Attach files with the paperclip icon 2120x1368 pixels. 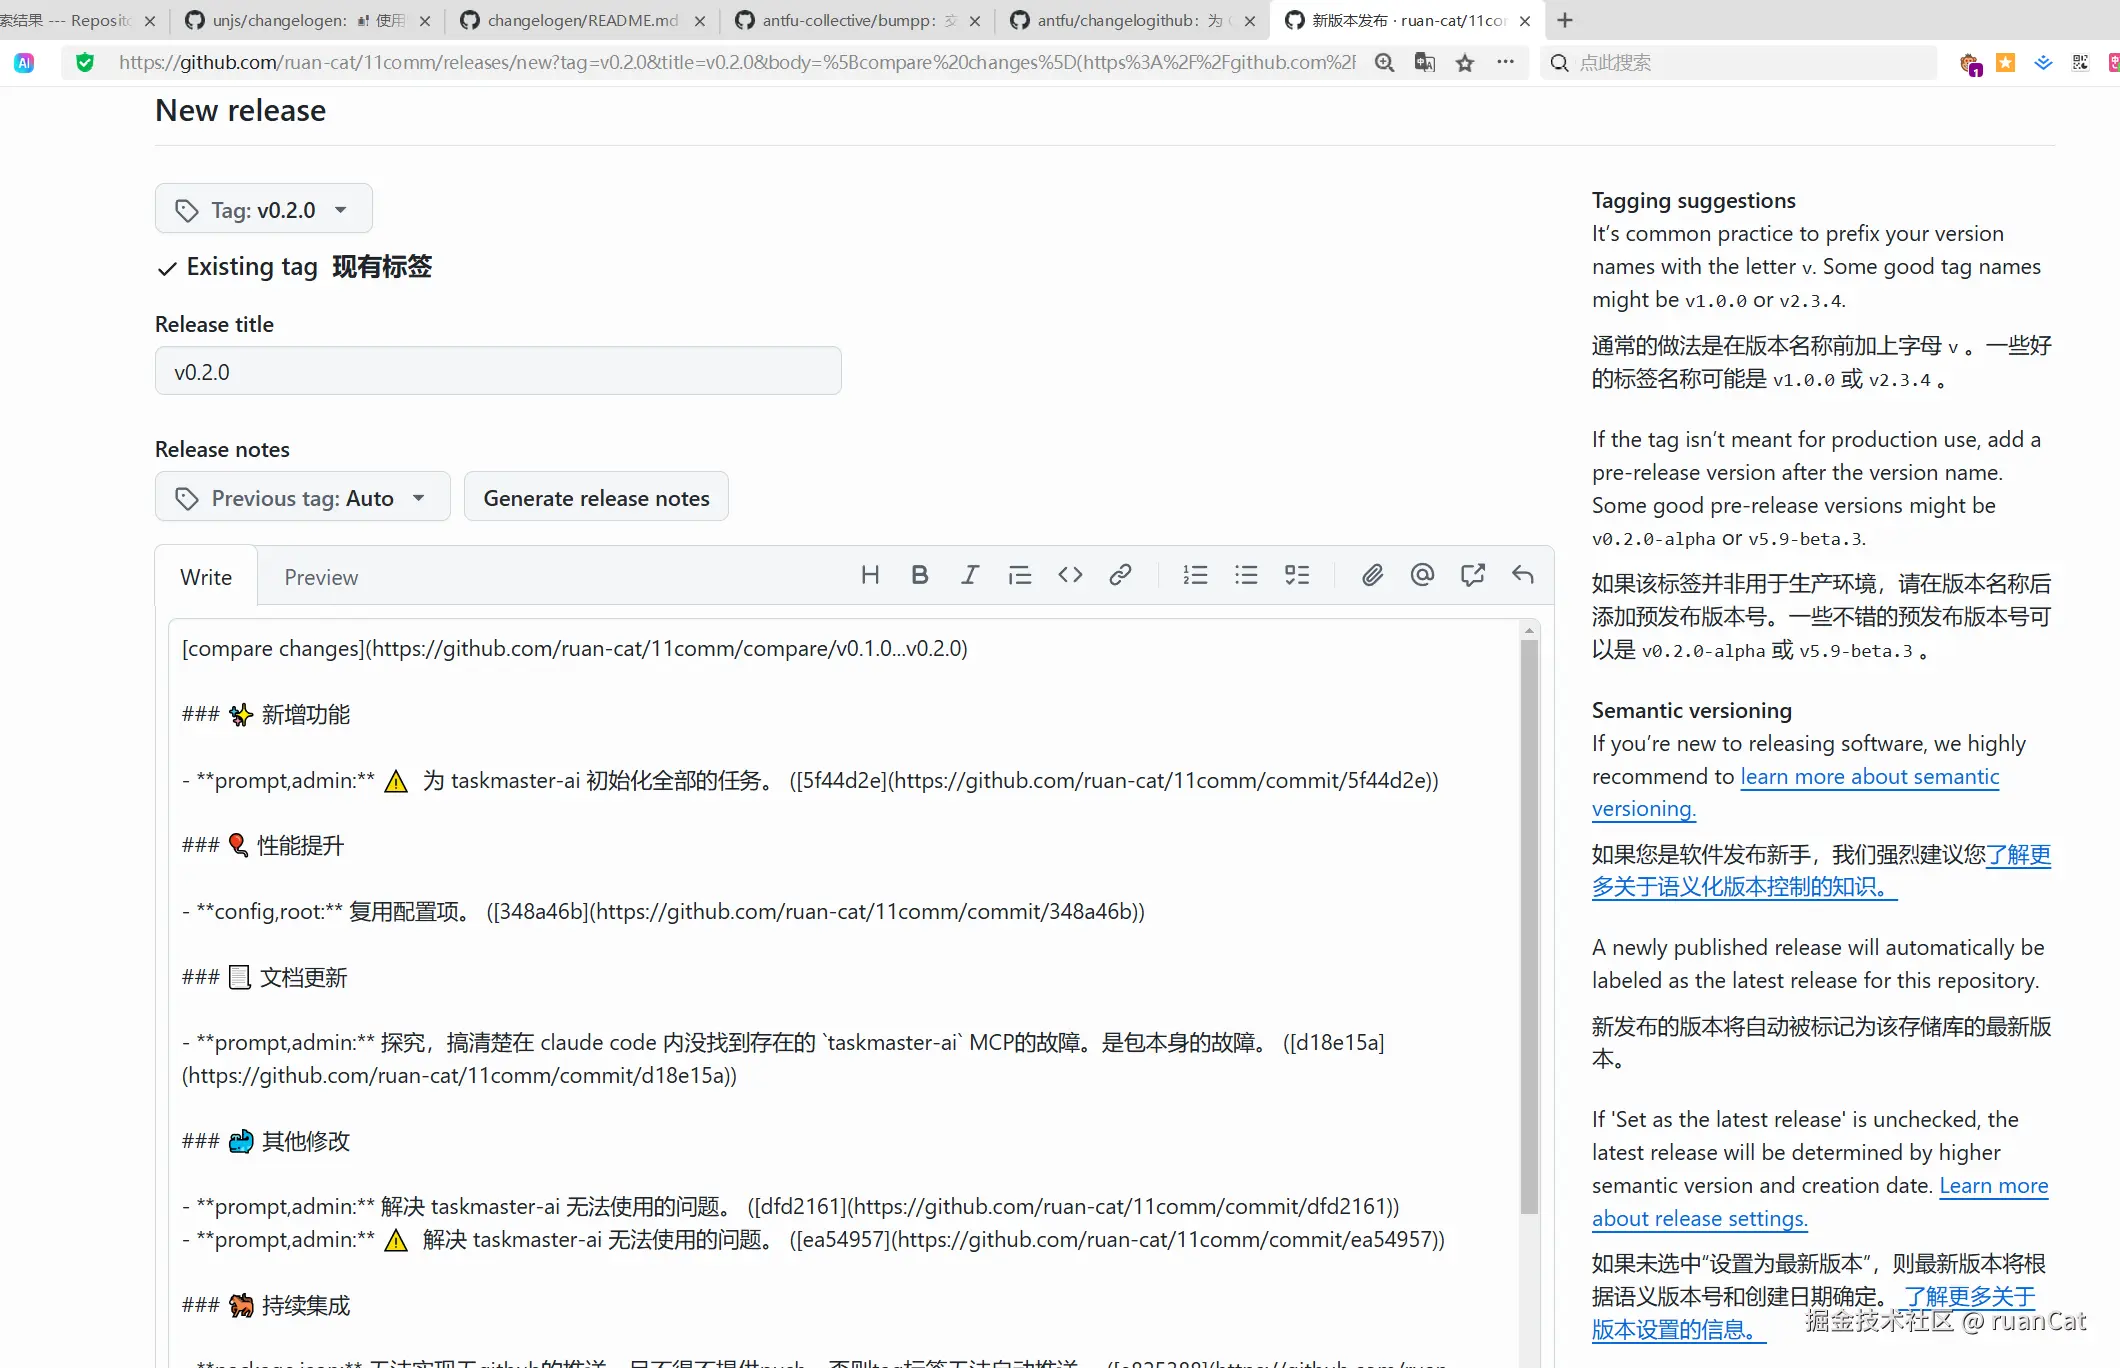coord(1372,575)
